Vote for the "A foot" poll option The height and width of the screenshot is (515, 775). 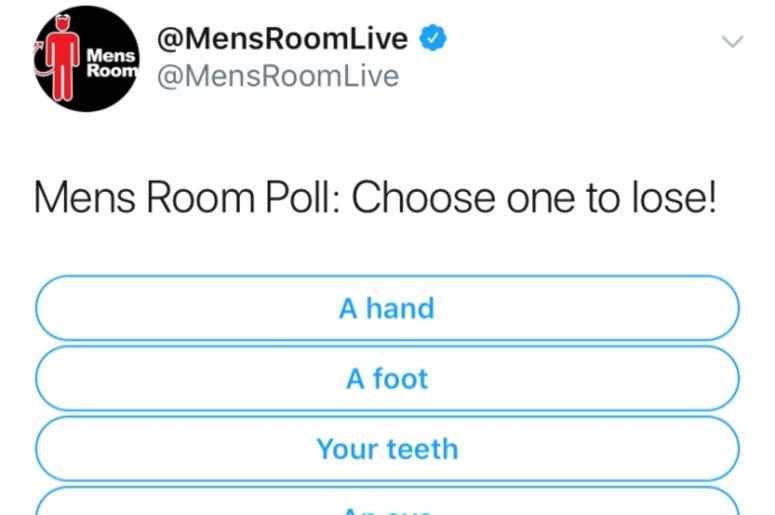[388, 378]
